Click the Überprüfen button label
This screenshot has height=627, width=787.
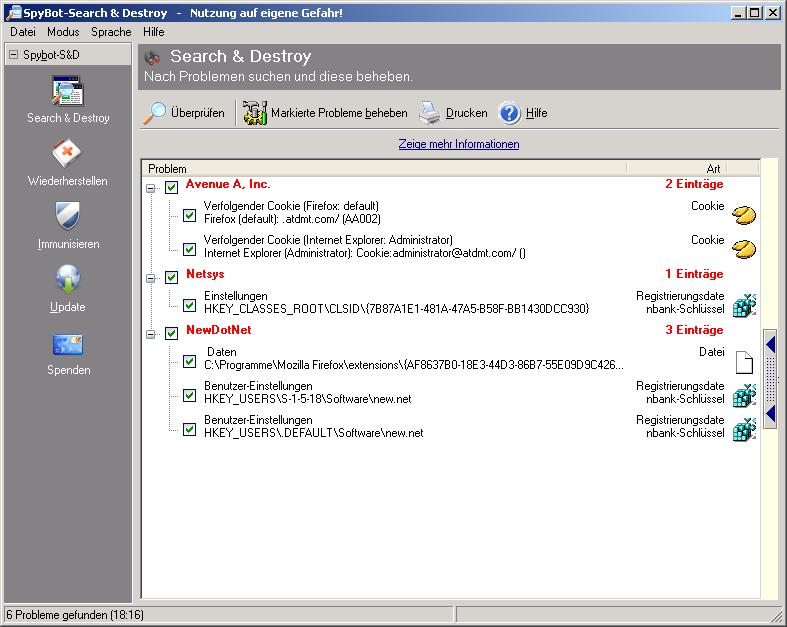click(x=198, y=113)
